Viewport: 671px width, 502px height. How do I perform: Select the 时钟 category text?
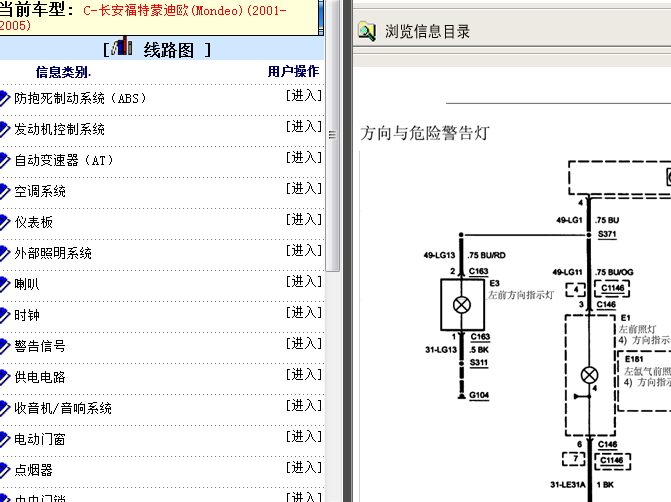[27, 315]
